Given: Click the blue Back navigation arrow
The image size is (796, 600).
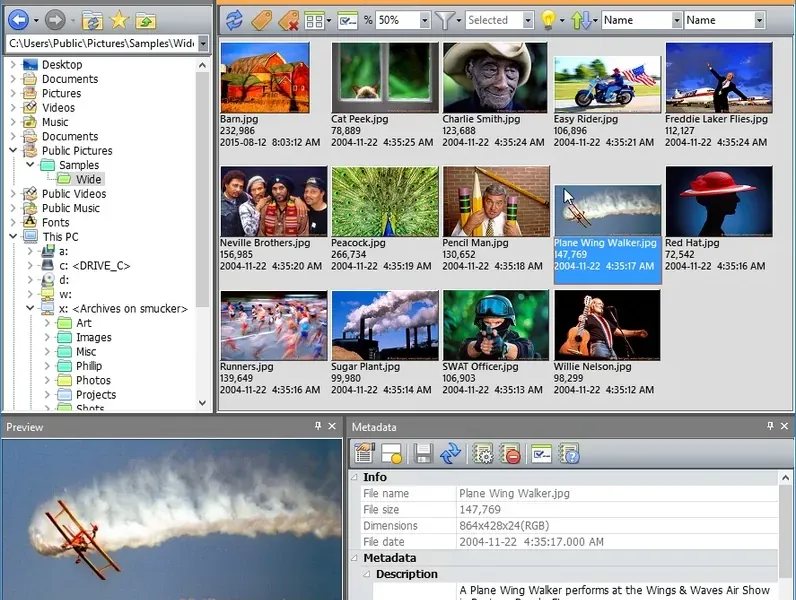Looking at the screenshot, I should (17, 19).
